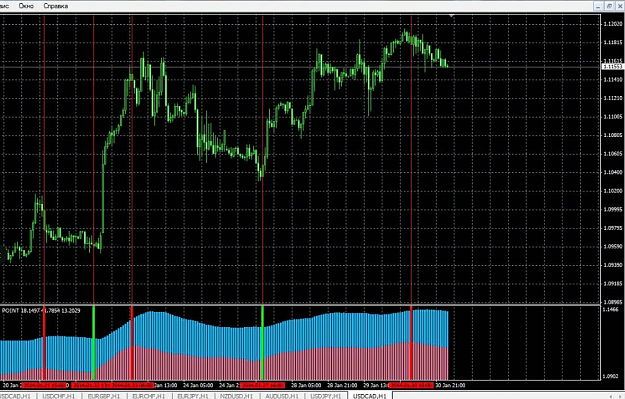Click the indicator scale value 0.0902
The width and height of the screenshot is (625, 399).
click(x=611, y=376)
